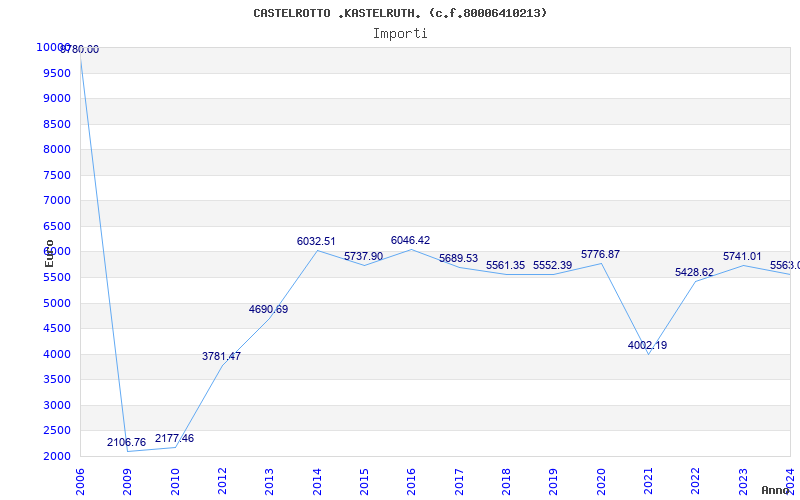Click data label 4002.19
Screen dimensions: 800x500
647,345
